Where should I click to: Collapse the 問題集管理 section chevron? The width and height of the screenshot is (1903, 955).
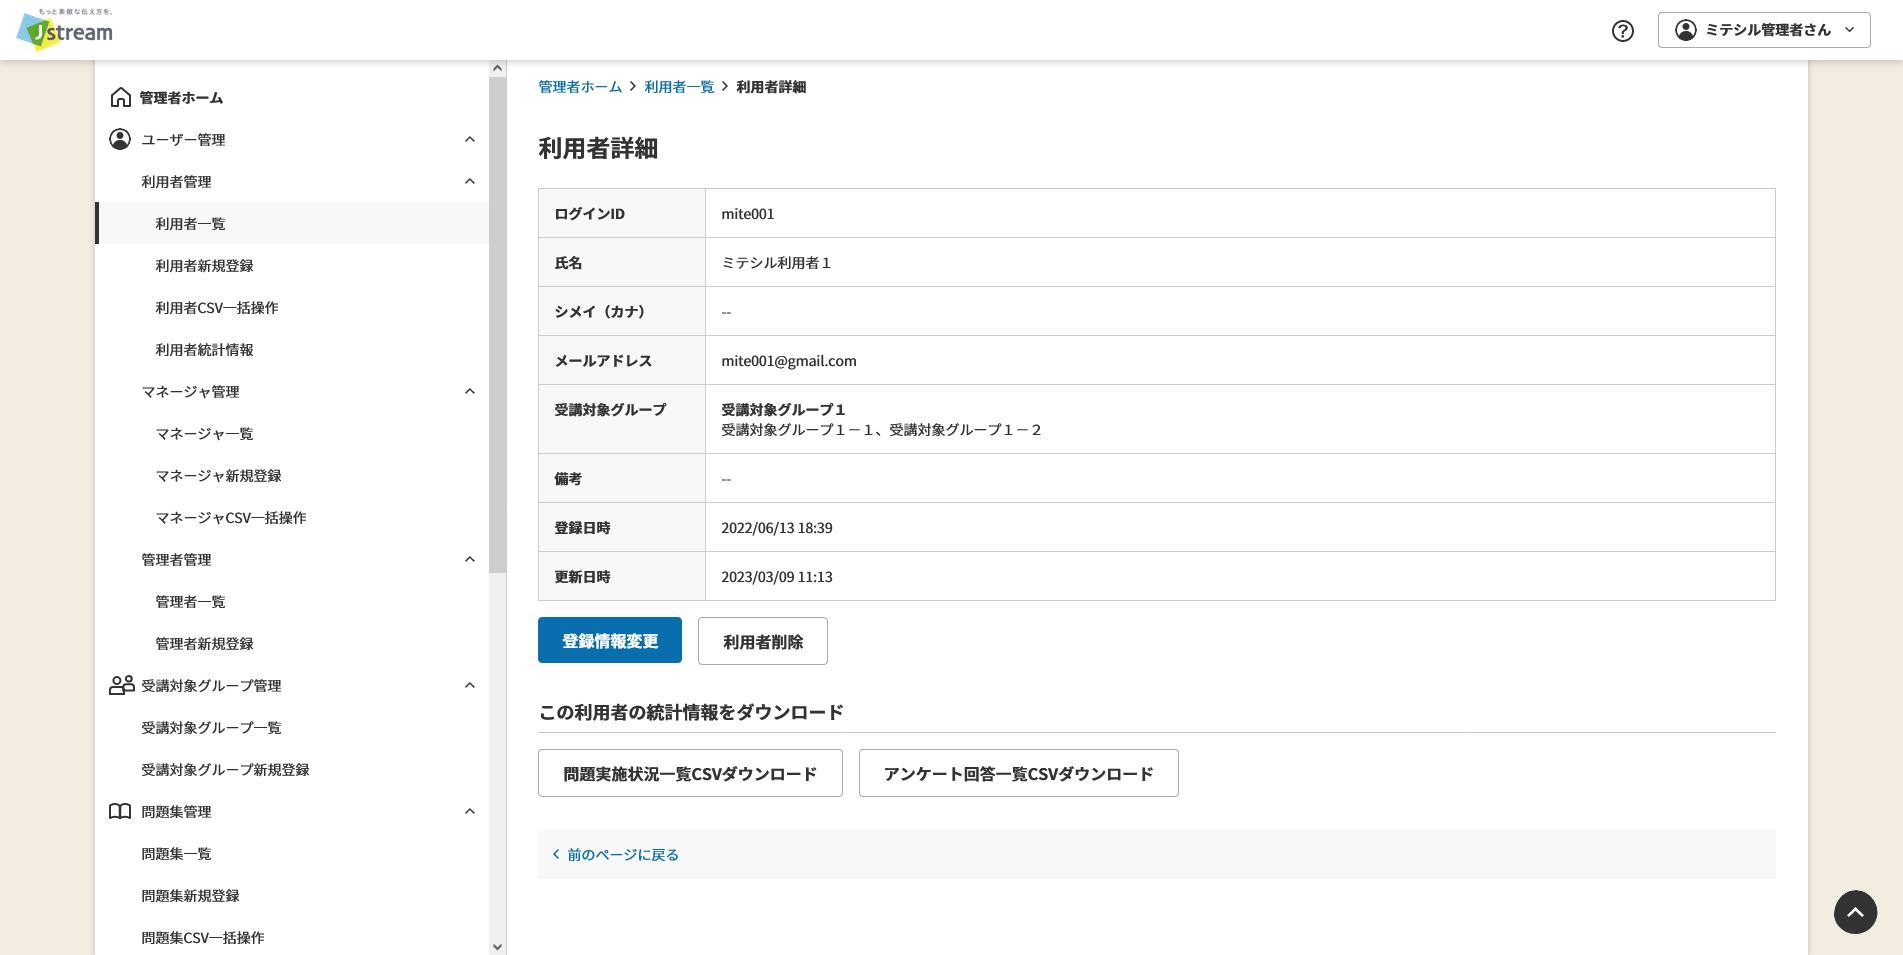click(470, 811)
